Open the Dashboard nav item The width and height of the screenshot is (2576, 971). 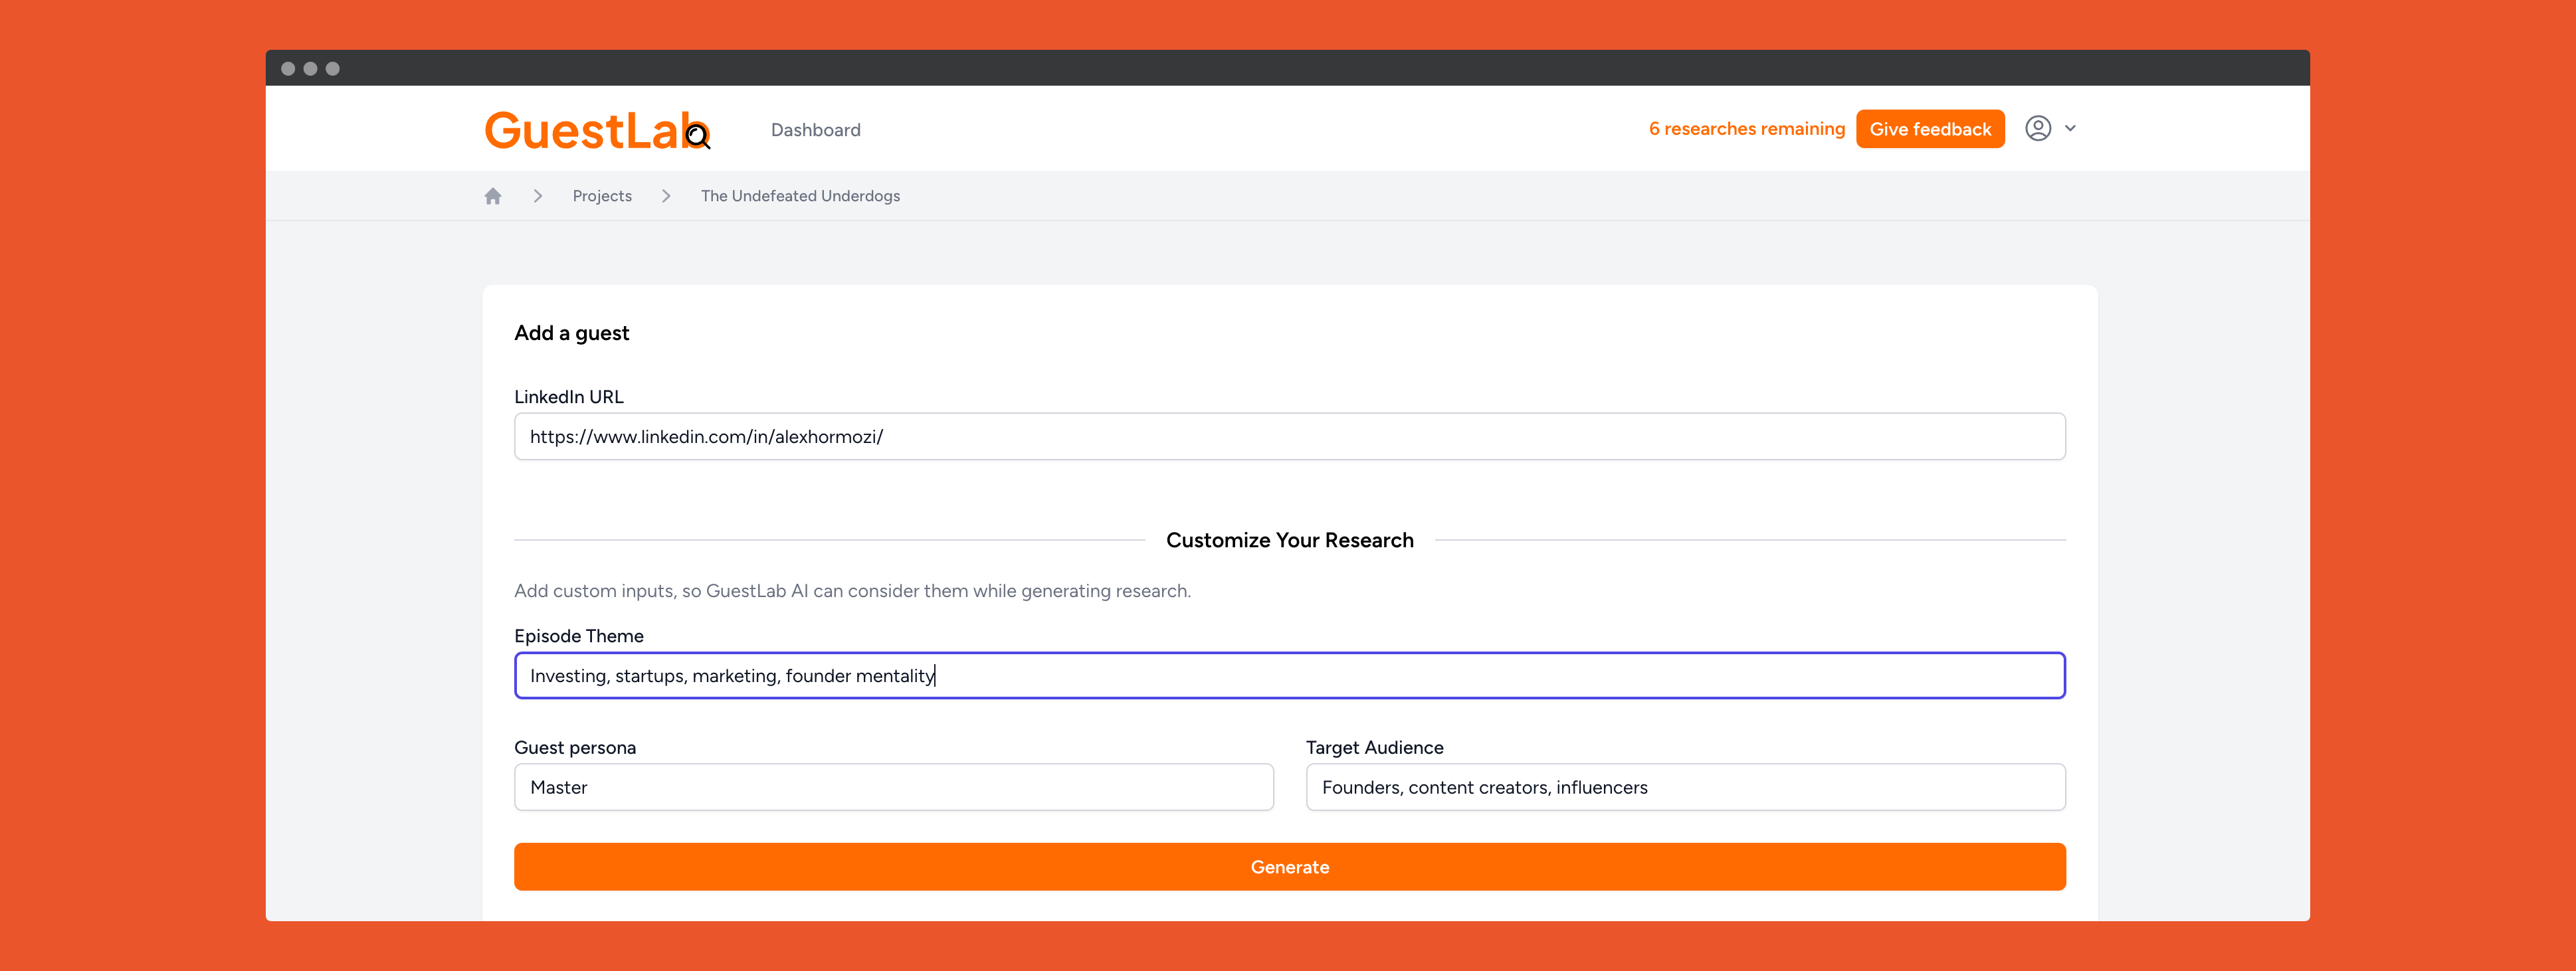(x=815, y=130)
